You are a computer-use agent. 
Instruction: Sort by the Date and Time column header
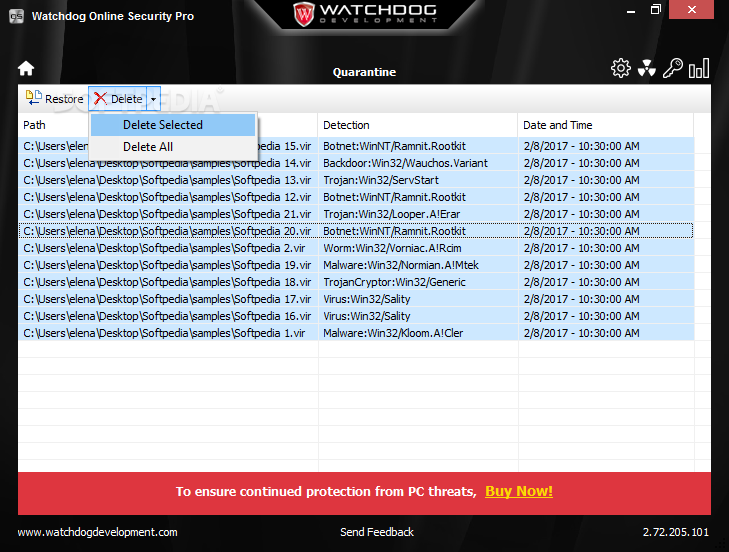click(605, 125)
